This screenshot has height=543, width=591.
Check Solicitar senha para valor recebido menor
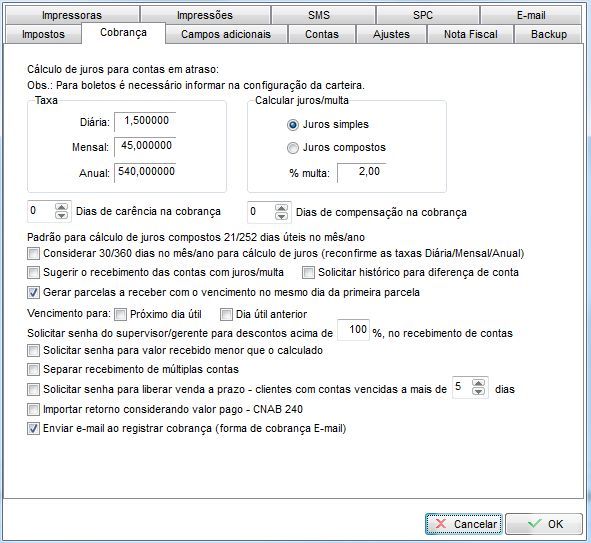(x=33, y=350)
